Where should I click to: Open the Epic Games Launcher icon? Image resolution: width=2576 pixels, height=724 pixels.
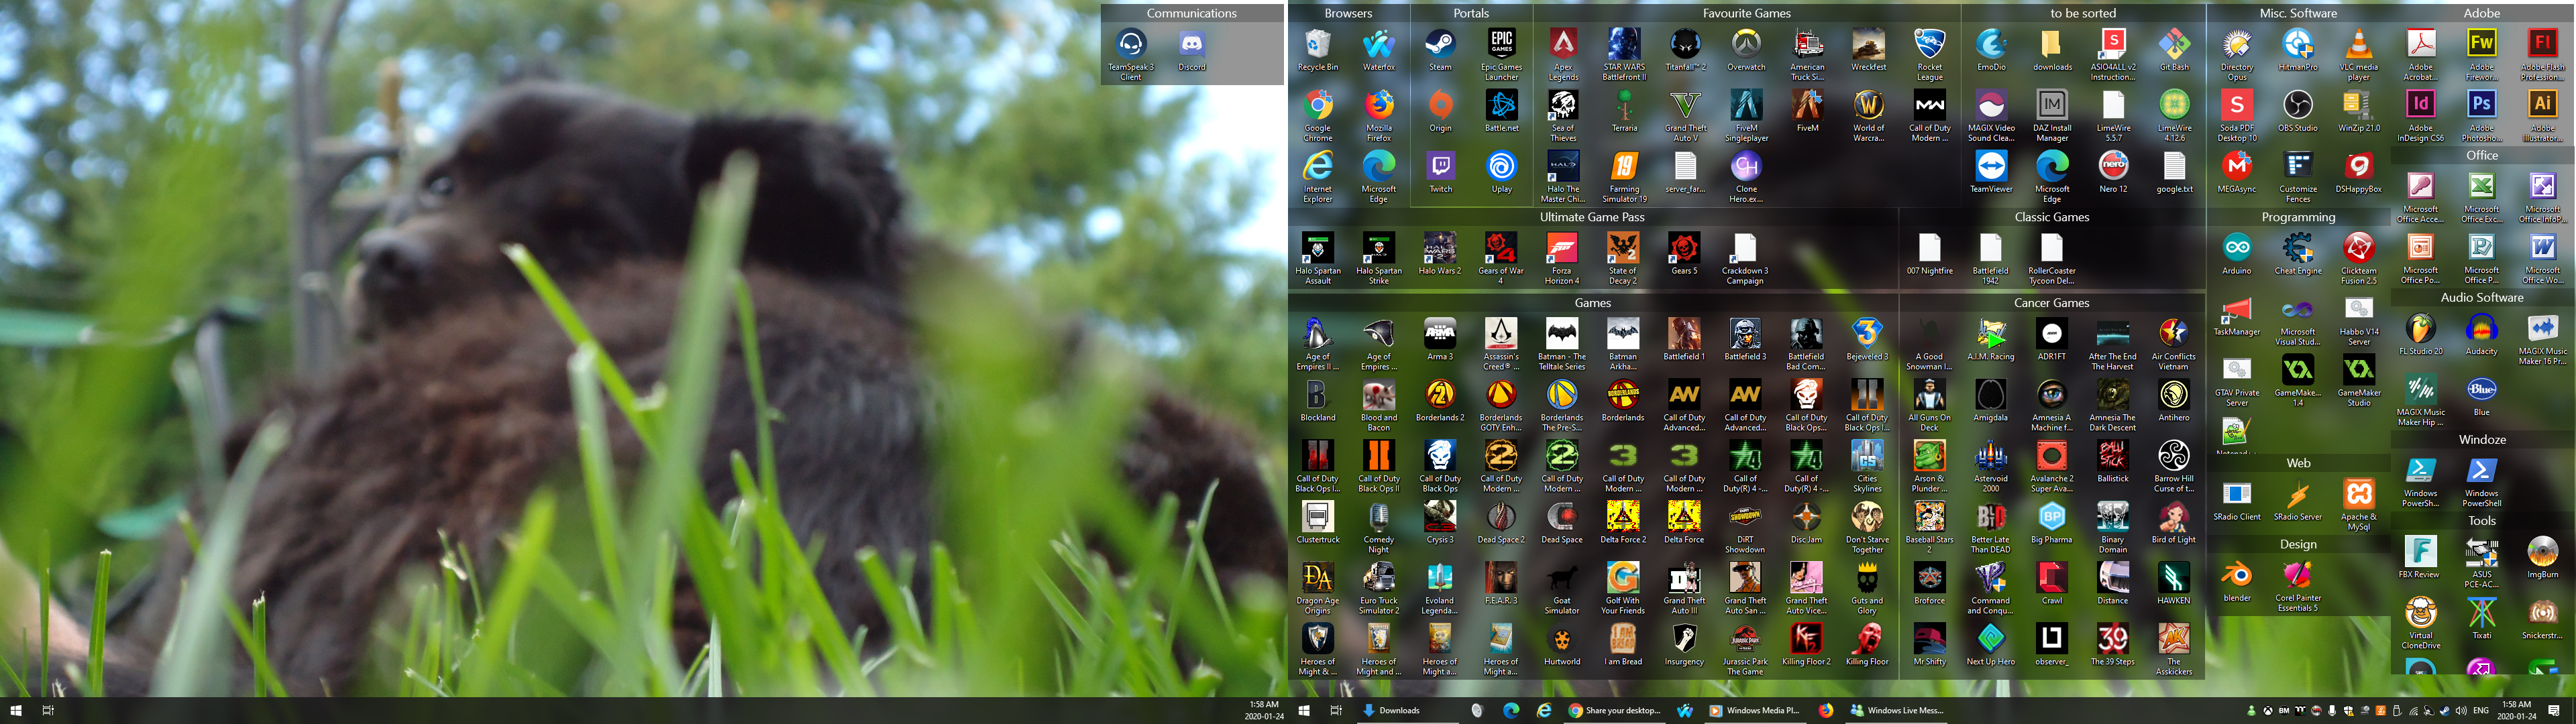tap(1501, 54)
